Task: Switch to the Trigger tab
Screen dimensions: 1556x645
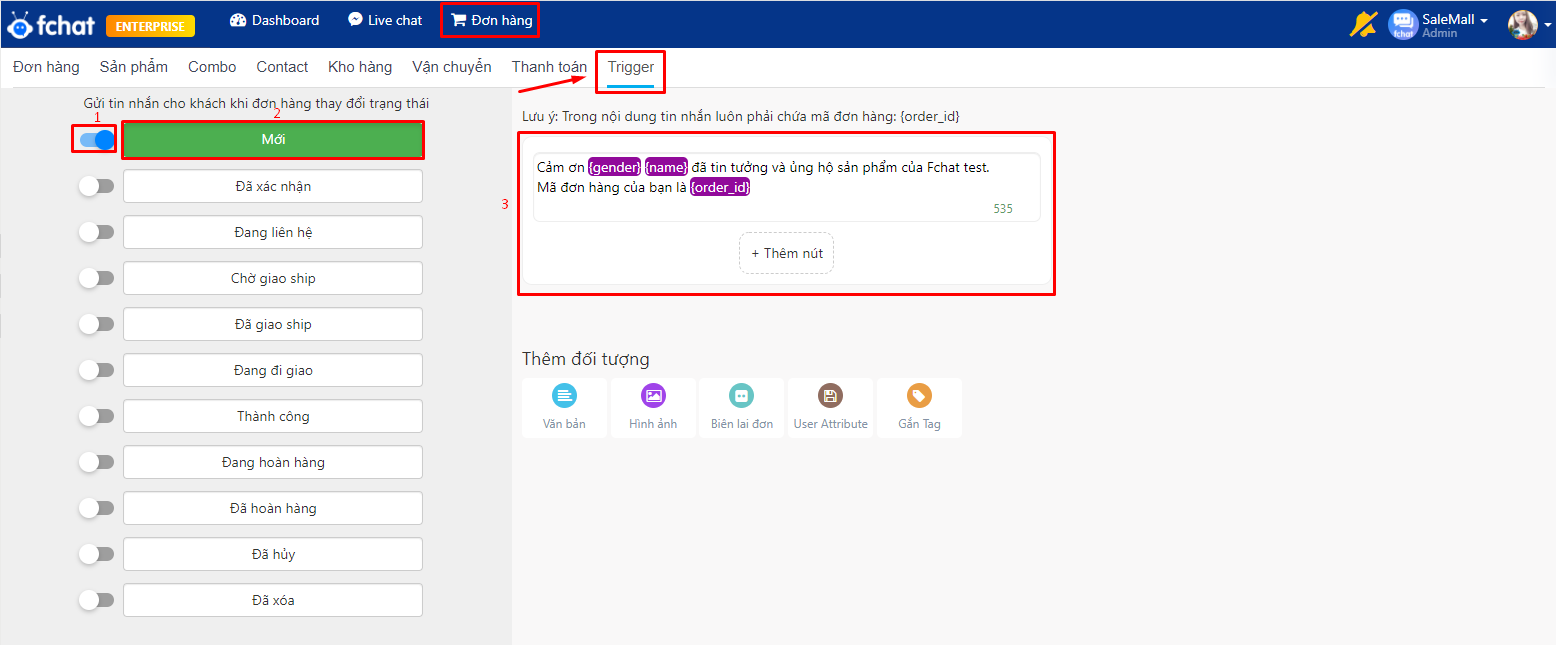Action: pyautogui.click(x=631, y=67)
